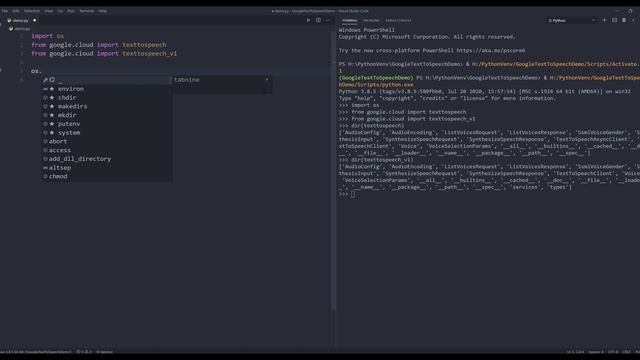This screenshot has width=640, height=360.
Task: Open the Terminal menu
Action: [x=87, y=11]
